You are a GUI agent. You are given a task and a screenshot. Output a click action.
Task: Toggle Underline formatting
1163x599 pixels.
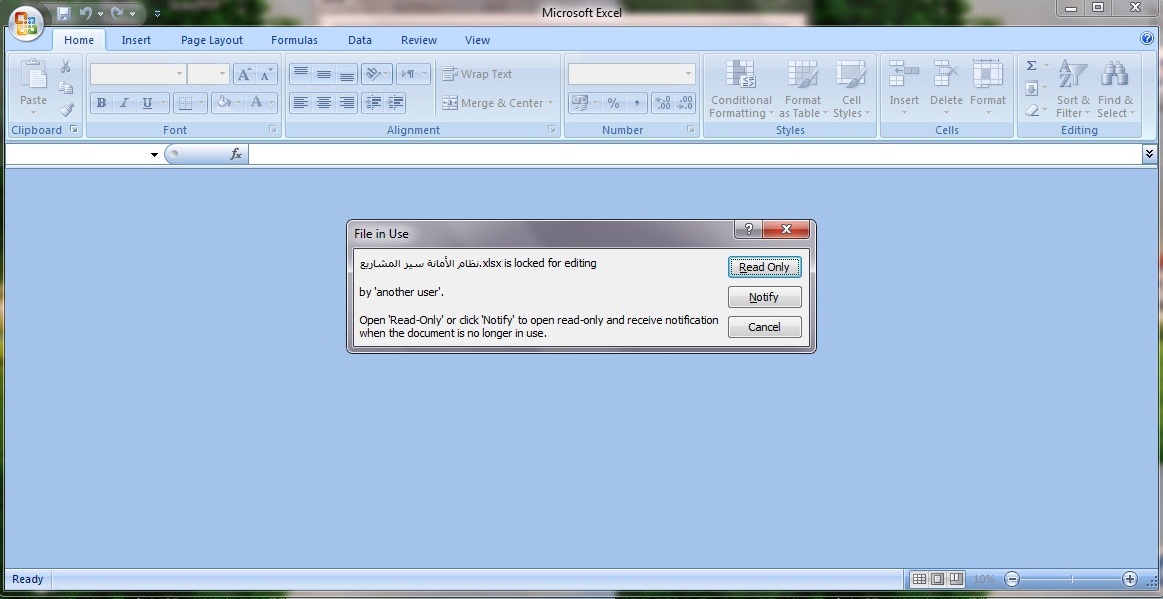147,103
